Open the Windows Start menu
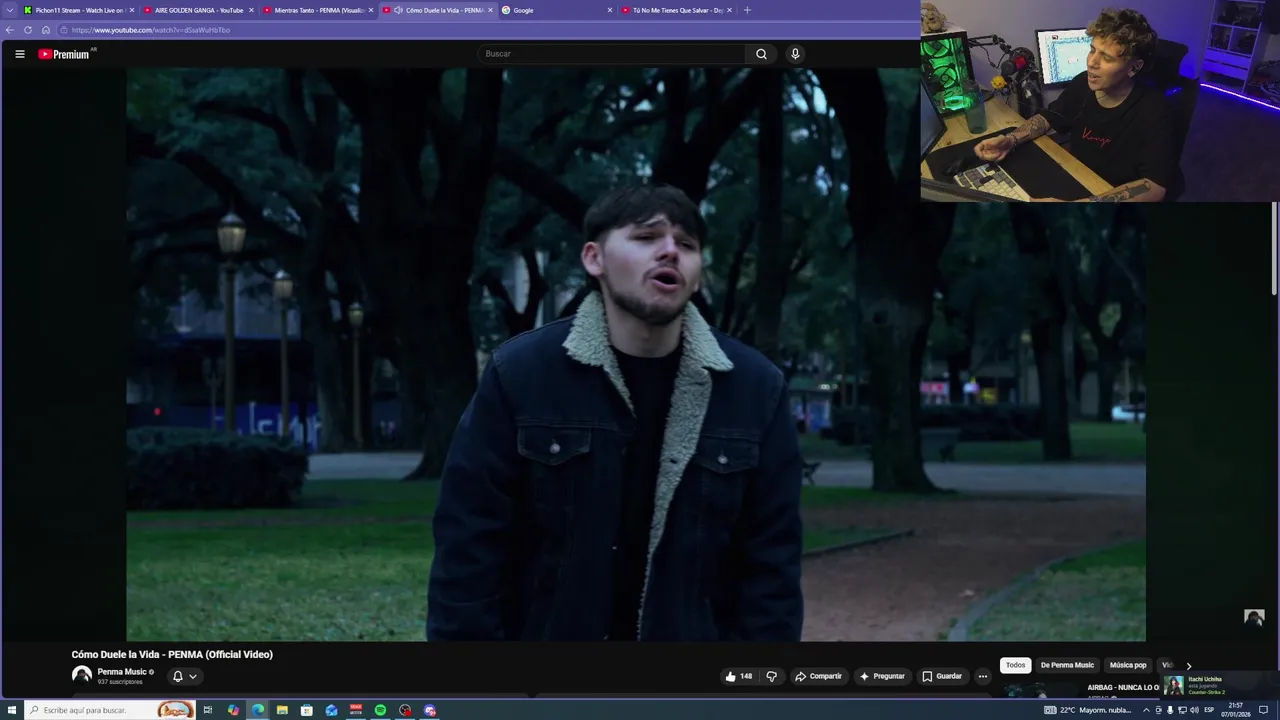Screen dimensions: 1280x720 coord(12,710)
